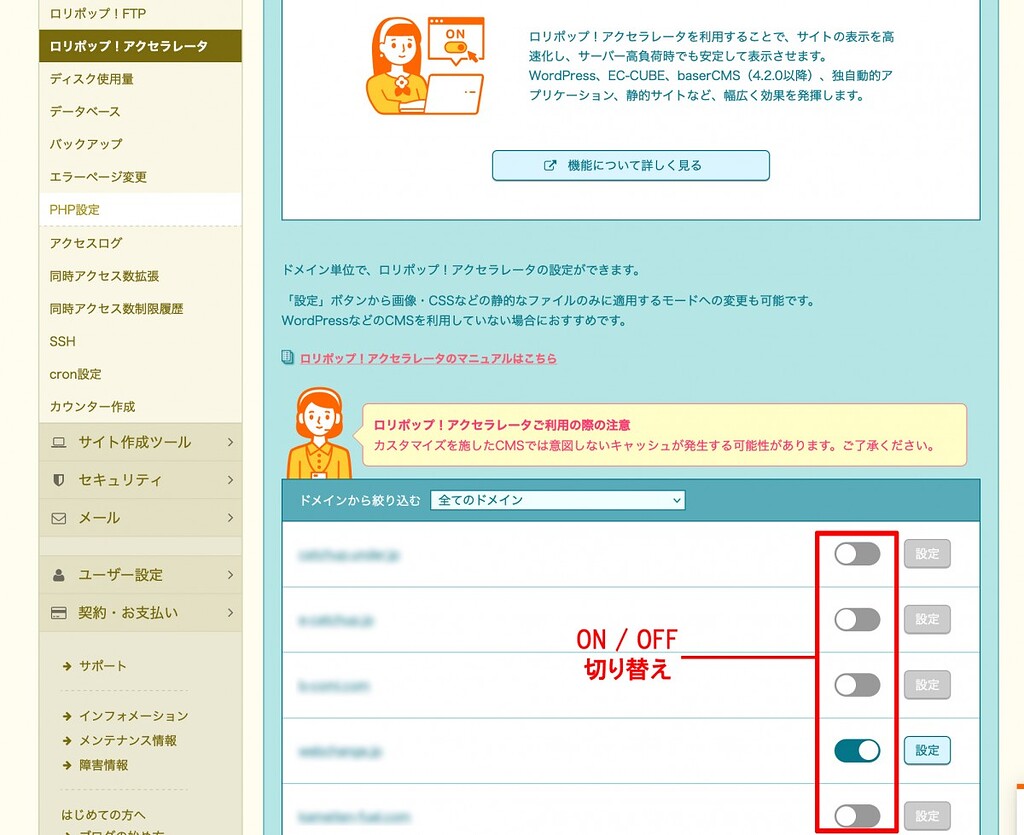Viewport: 1024px width, 835px height.
Task: Click the shield icon beside セキュリティ
Action: point(58,480)
